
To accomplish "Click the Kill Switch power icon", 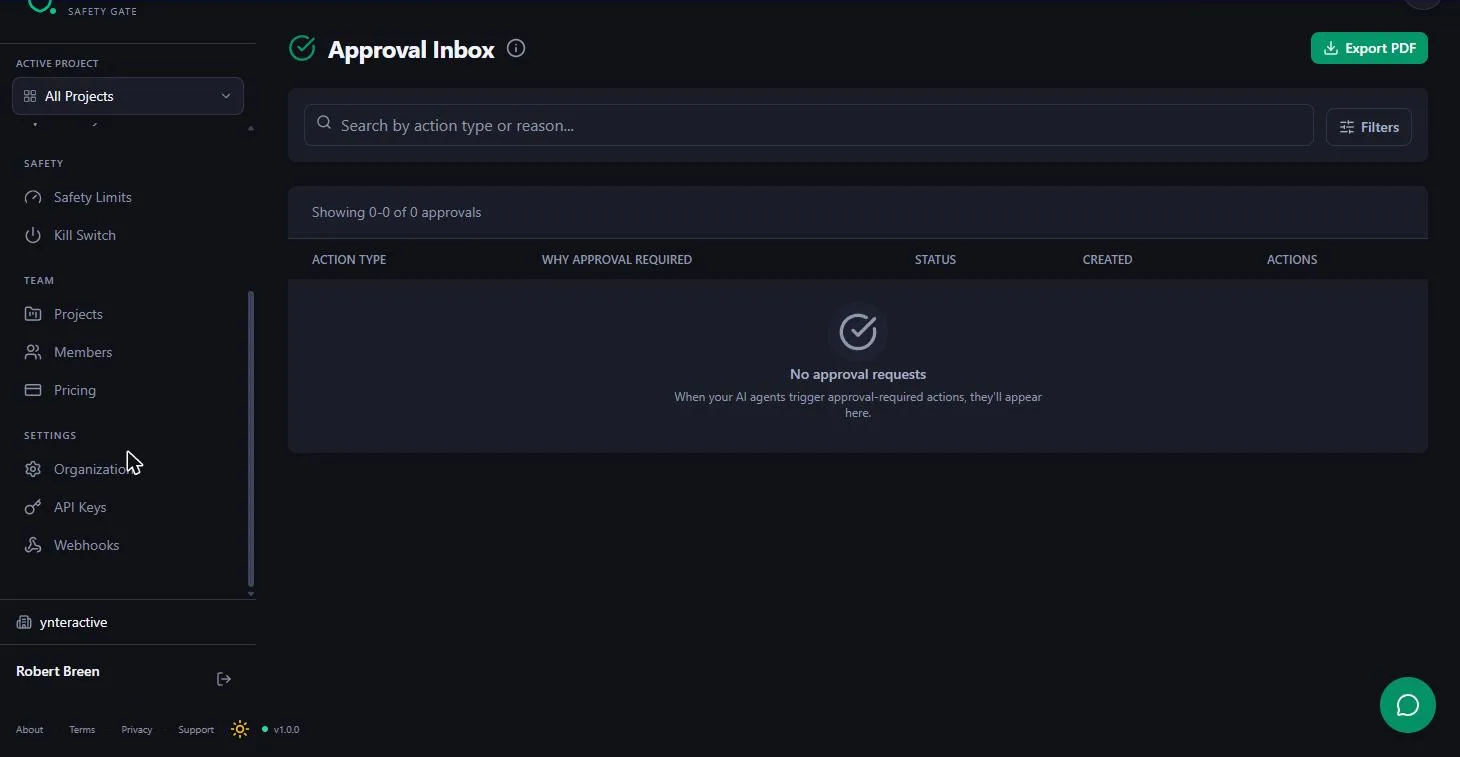I will click(x=33, y=235).
